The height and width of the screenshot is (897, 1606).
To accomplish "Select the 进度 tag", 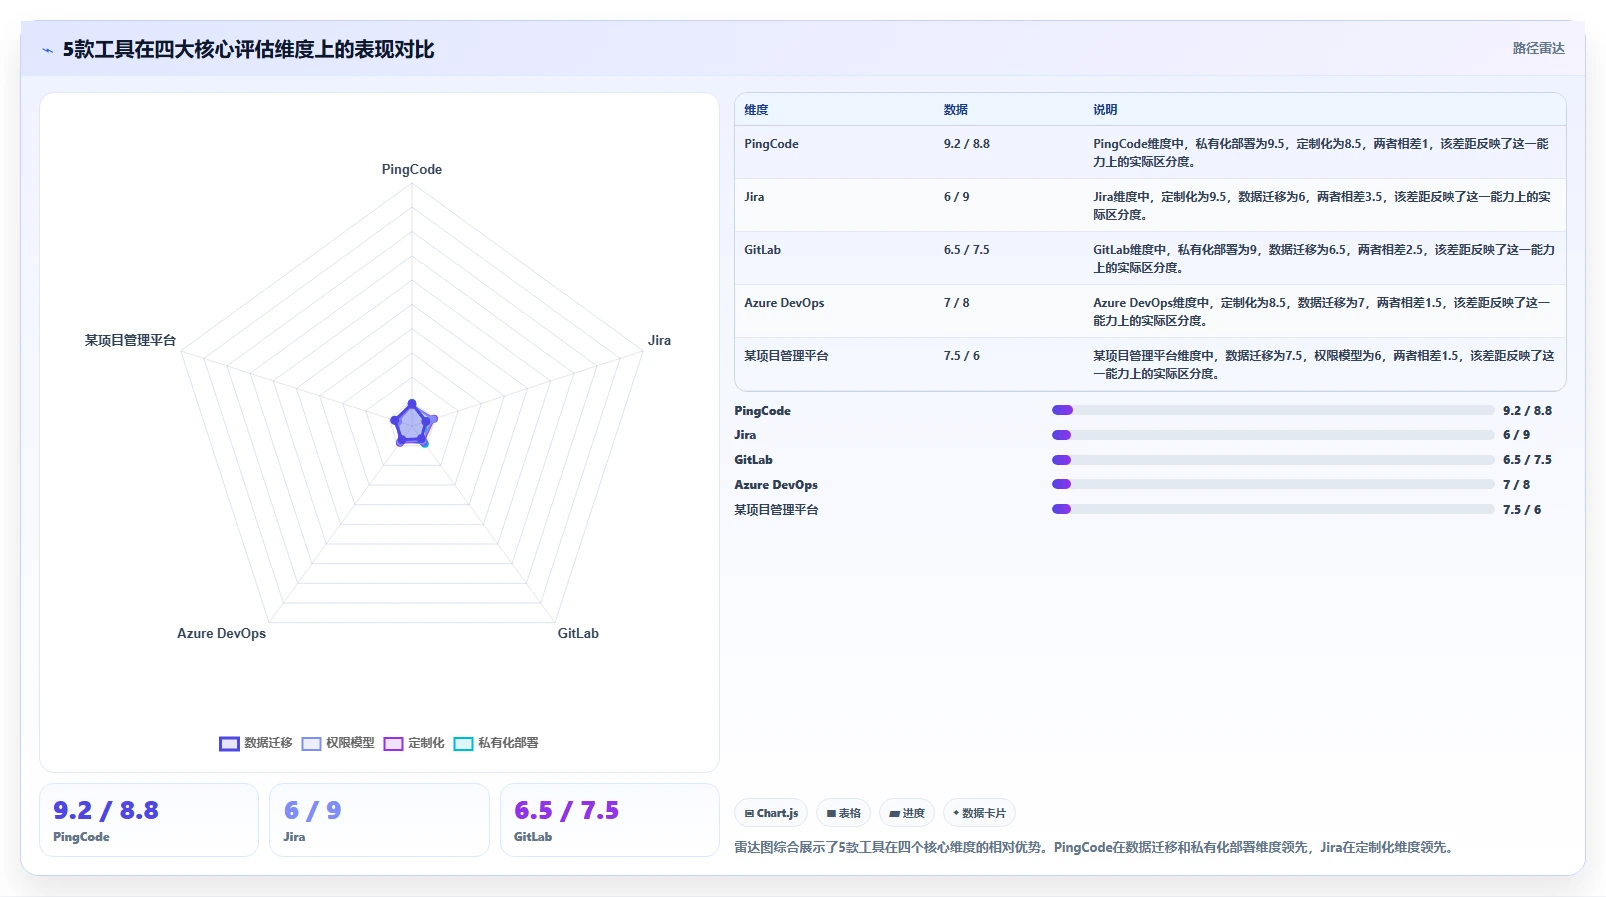I will tap(907, 813).
